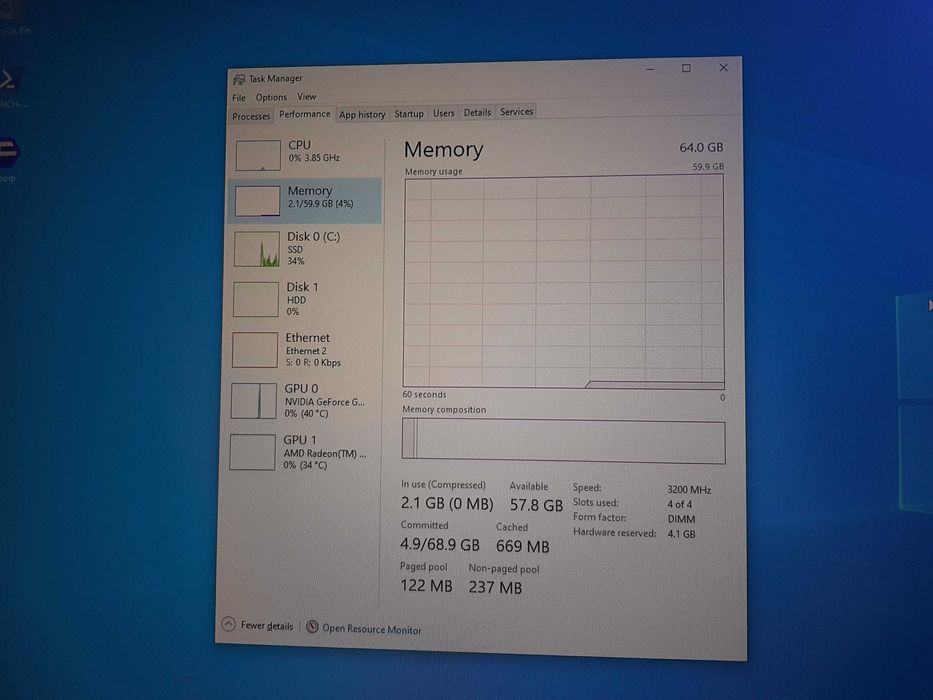This screenshot has width=933, height=700.
Task: Open Resource Monitor link
Action: (x=371, y=629)
